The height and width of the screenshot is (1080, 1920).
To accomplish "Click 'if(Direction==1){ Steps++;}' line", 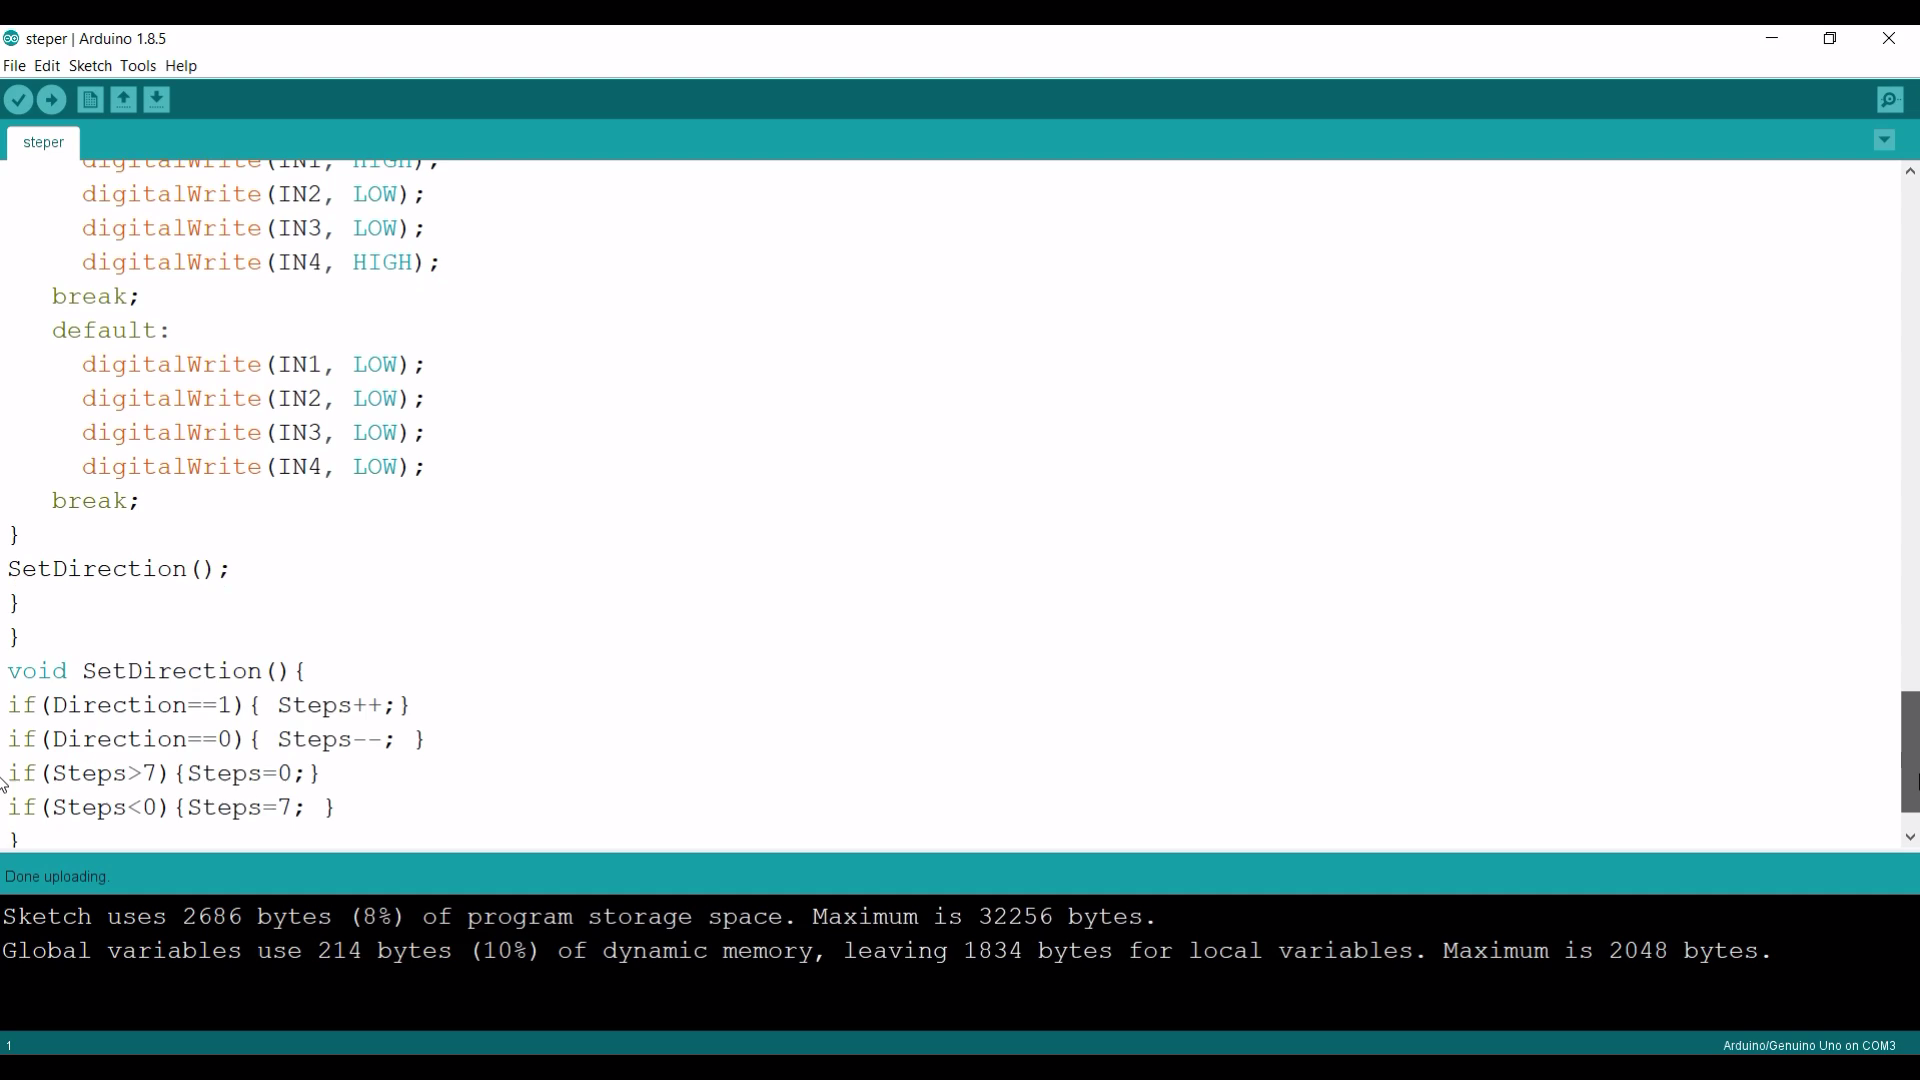I will point(209,705).
